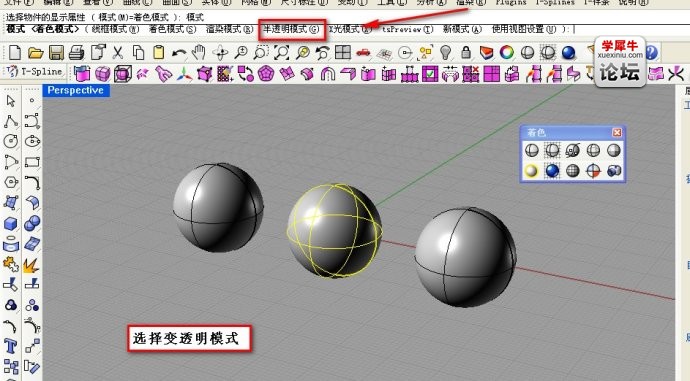Close the 着色 floating panel
This screenshot has width=690, height=381.
tap(617, 132)
